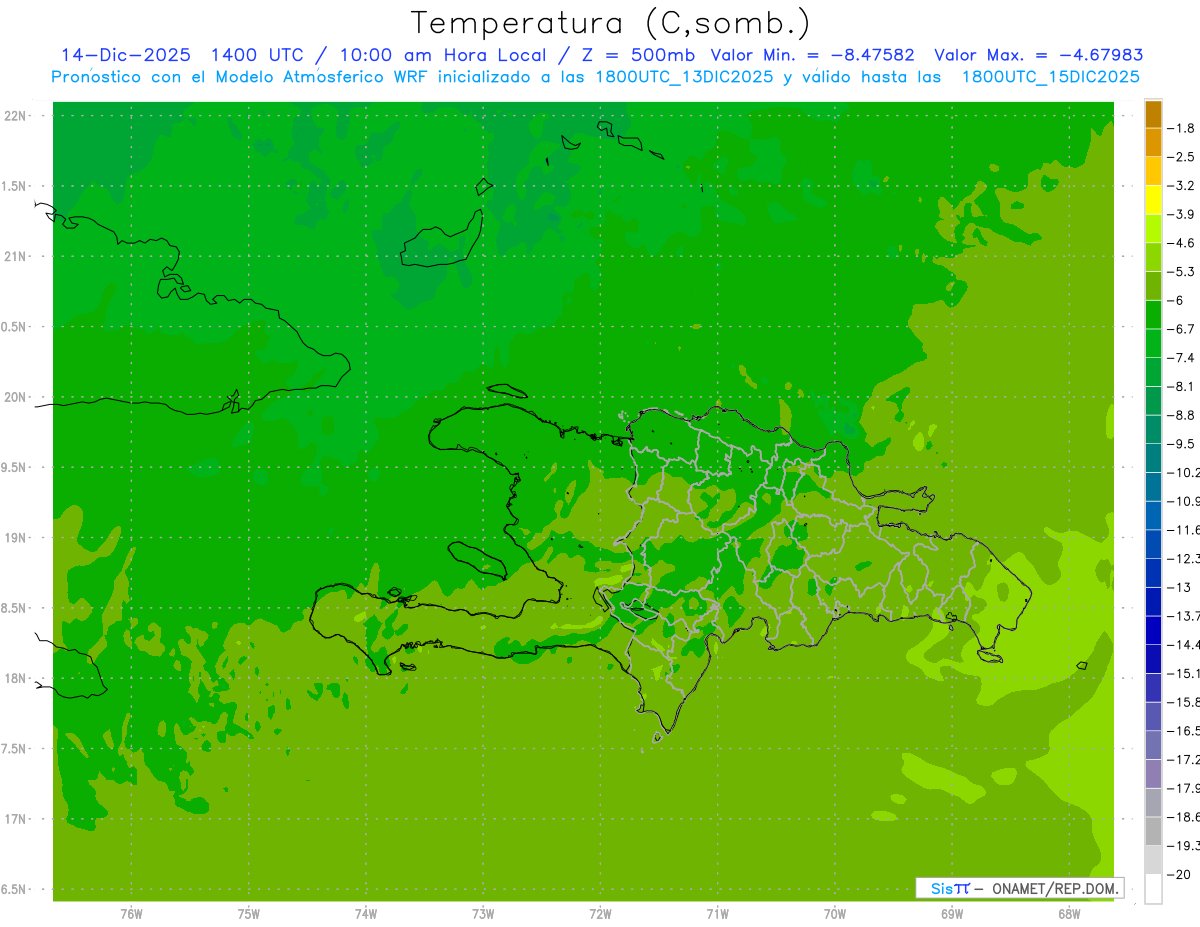The width and height of the screenshot is (1200, 927).
Task: Click the 'Valor Min. = -8.47582' text
Action: [811, 55]
